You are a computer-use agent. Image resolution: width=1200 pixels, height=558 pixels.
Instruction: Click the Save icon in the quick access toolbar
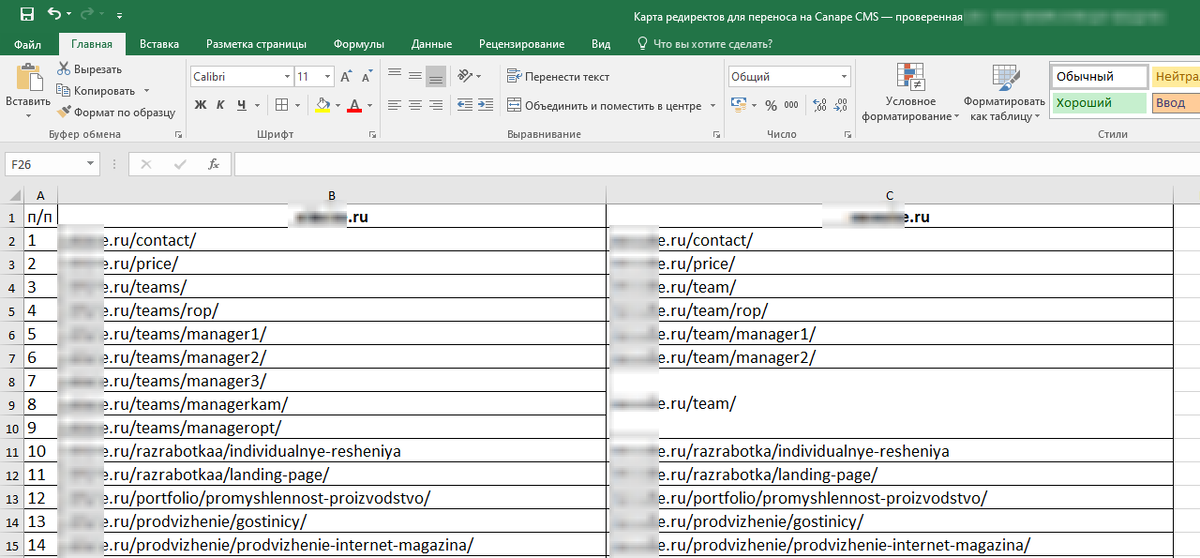26,15
